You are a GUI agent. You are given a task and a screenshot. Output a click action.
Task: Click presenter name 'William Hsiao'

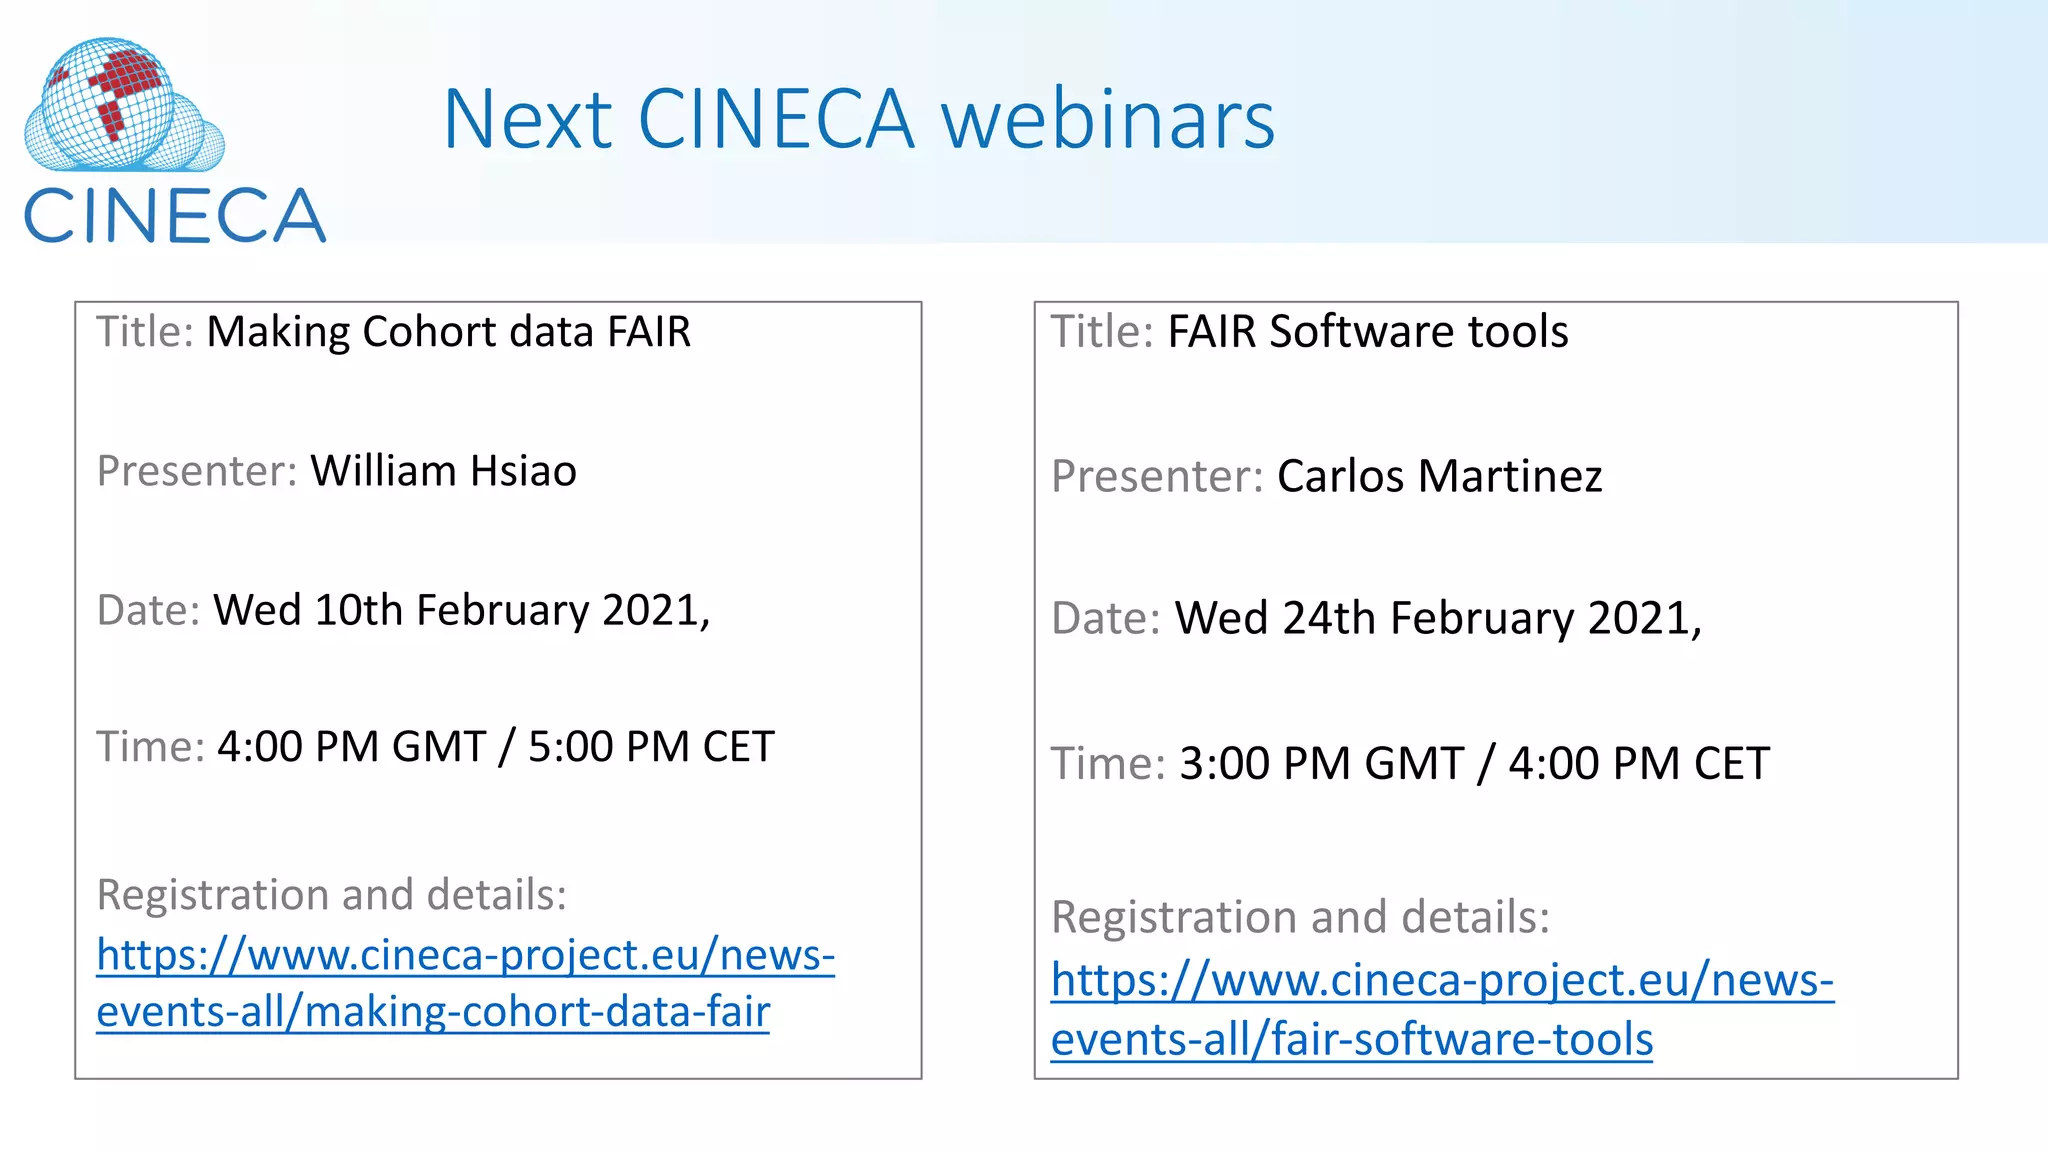click(x=443, y=471)
